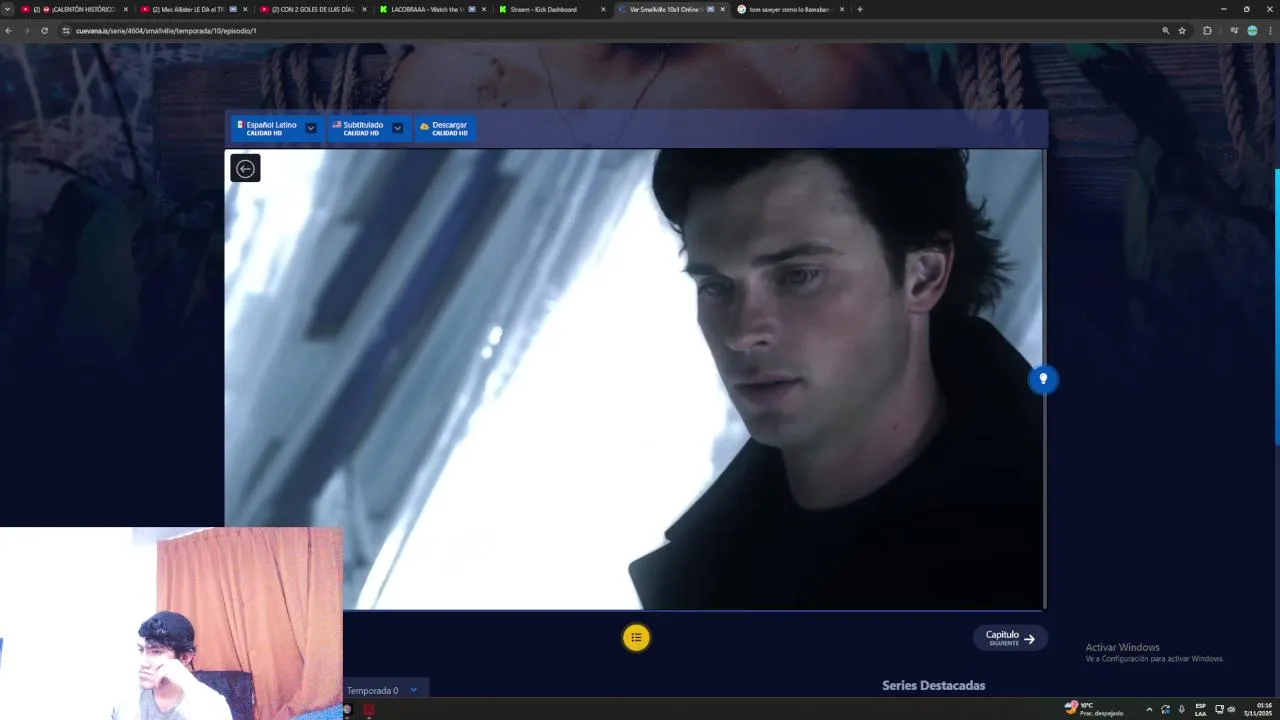Click the Smallville video player frame
This screenshot has width=1280, height=720.
(x=635, y=379)
